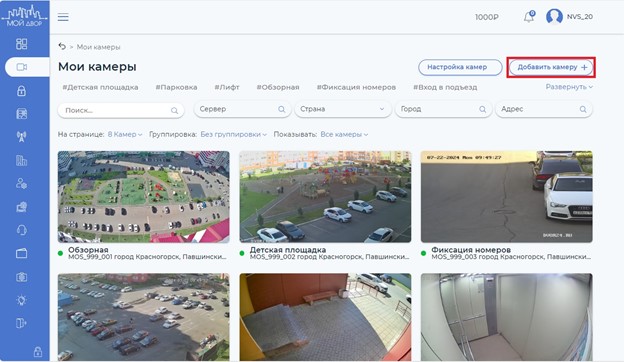Image resolution: width=624 pixels, height=362 pixels.
Task: Click the Детская площадка camera title
Action: pyautogui.click(x=288, y=249)
